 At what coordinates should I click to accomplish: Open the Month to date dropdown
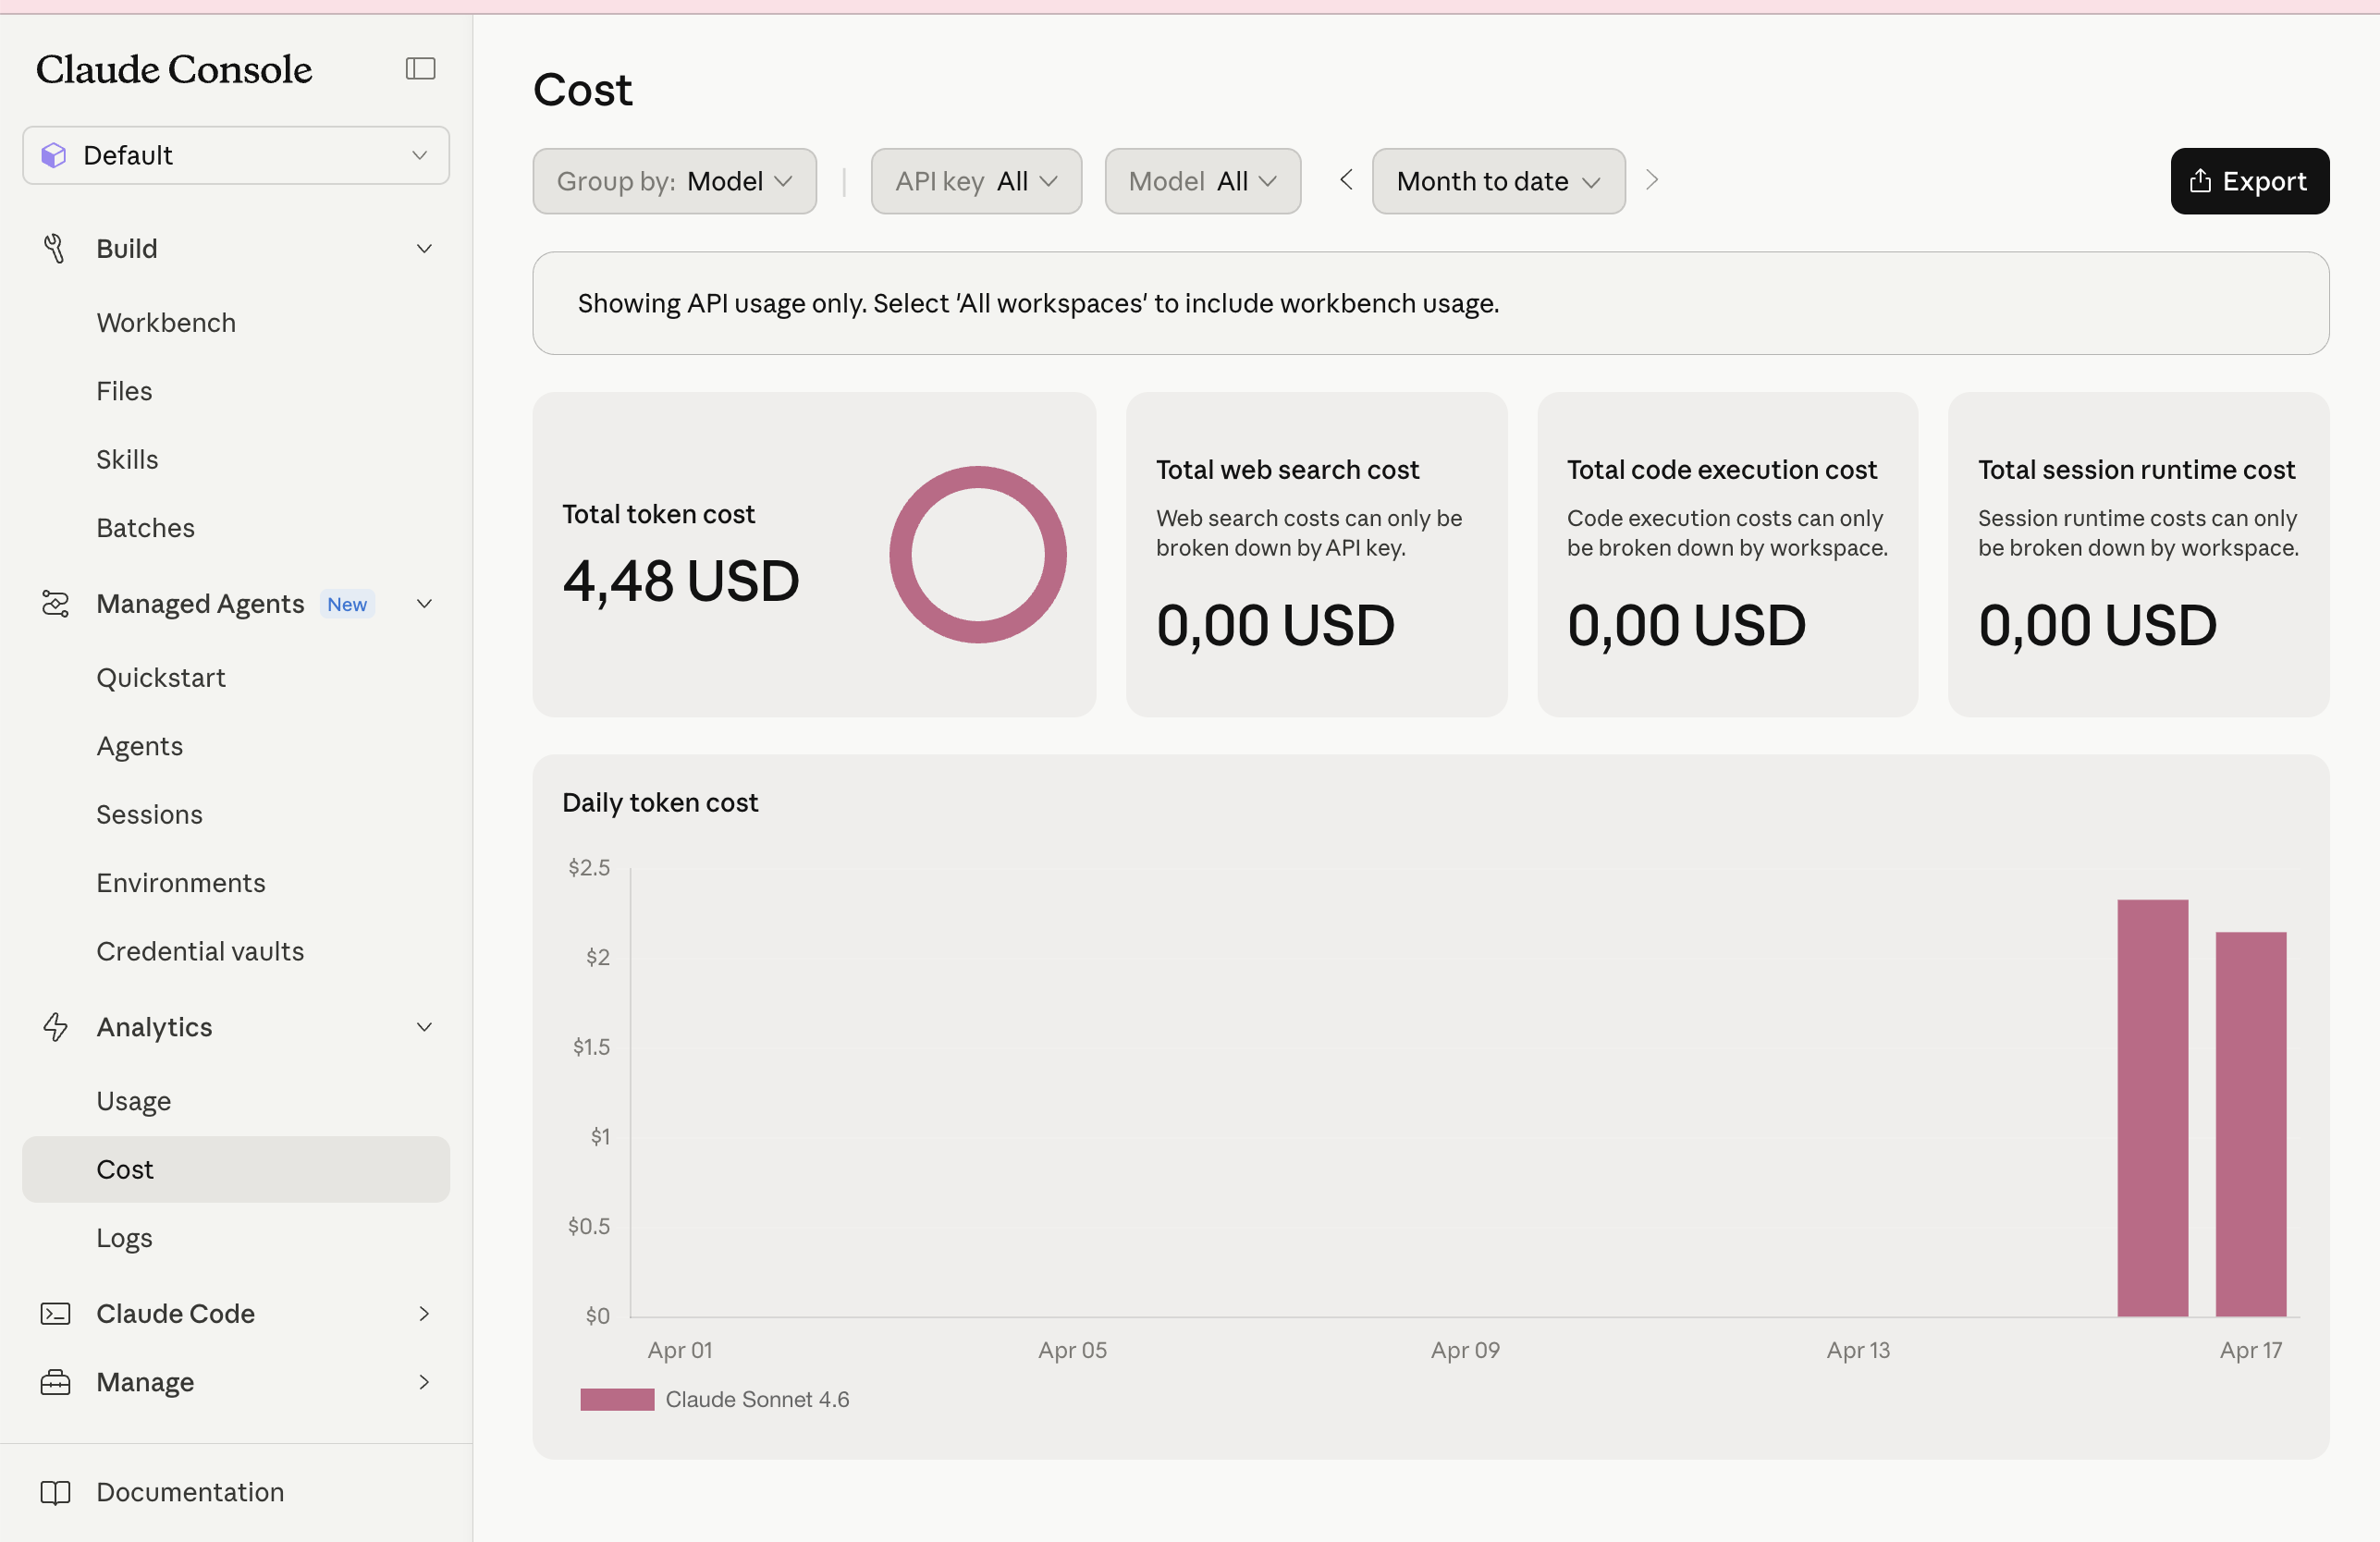[1498, 181]
